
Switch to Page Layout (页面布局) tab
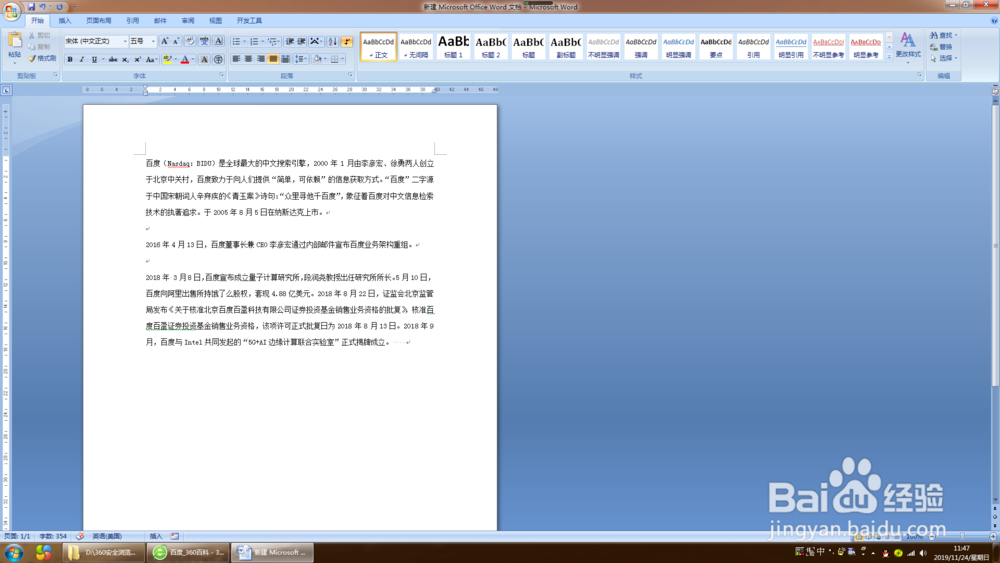coord(98,21)
